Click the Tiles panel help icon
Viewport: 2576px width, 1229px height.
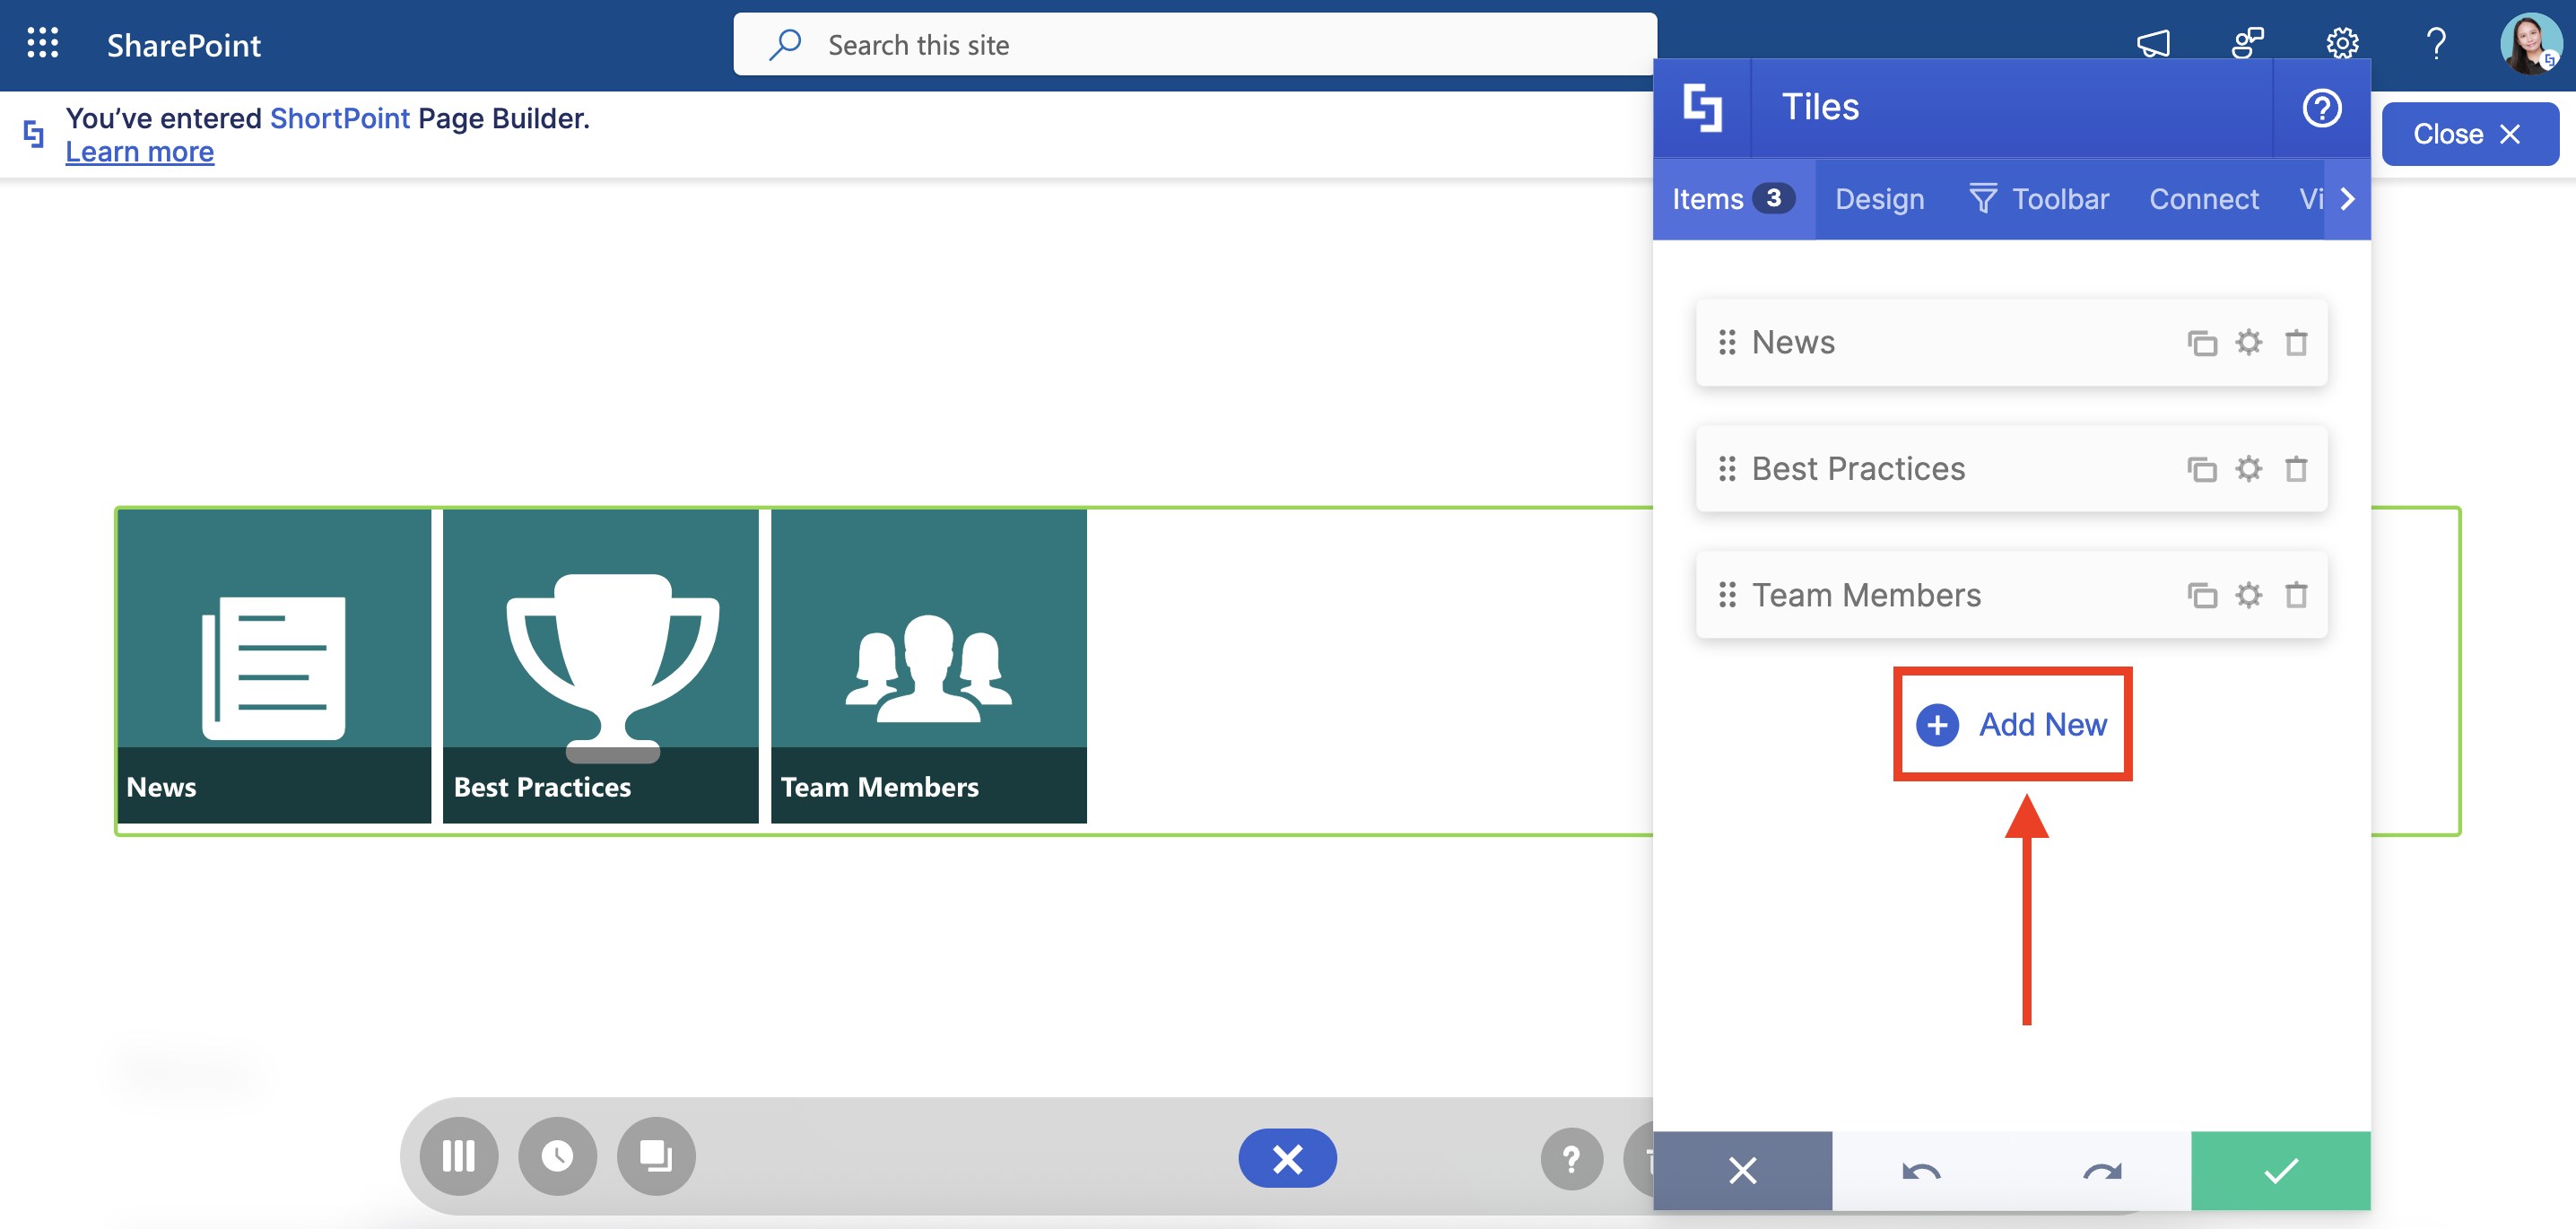(x=2321, y=108)
